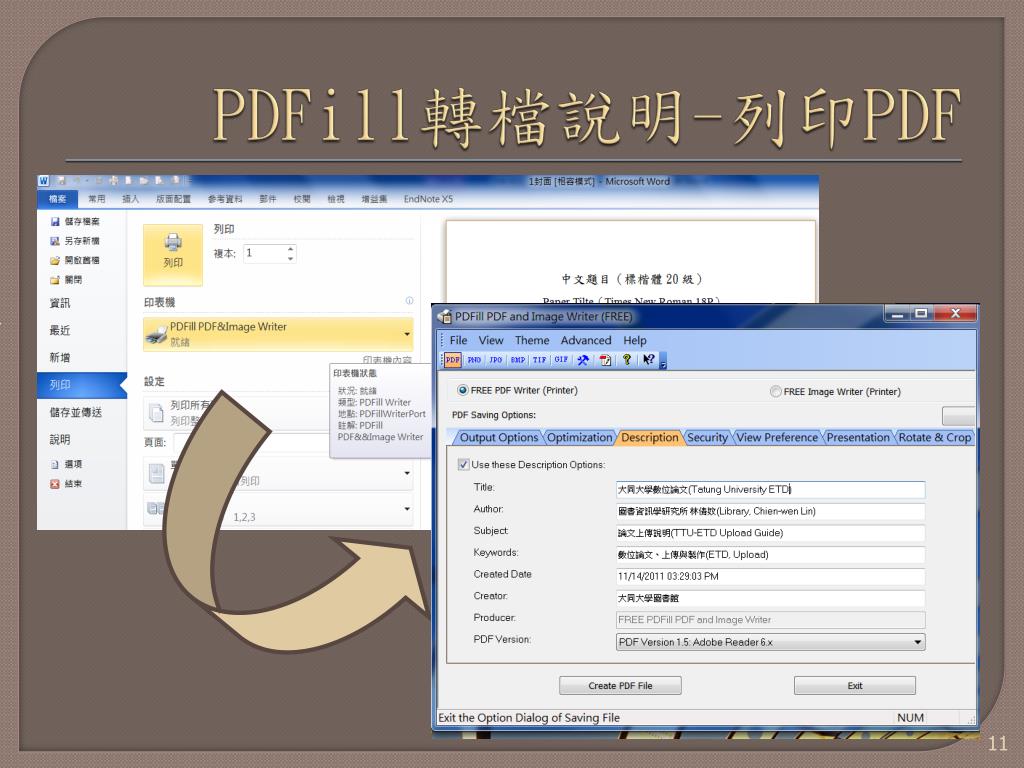
Task: Select FREE Image Writer (Printer) radio button
Action: click(x=775, y=392)
